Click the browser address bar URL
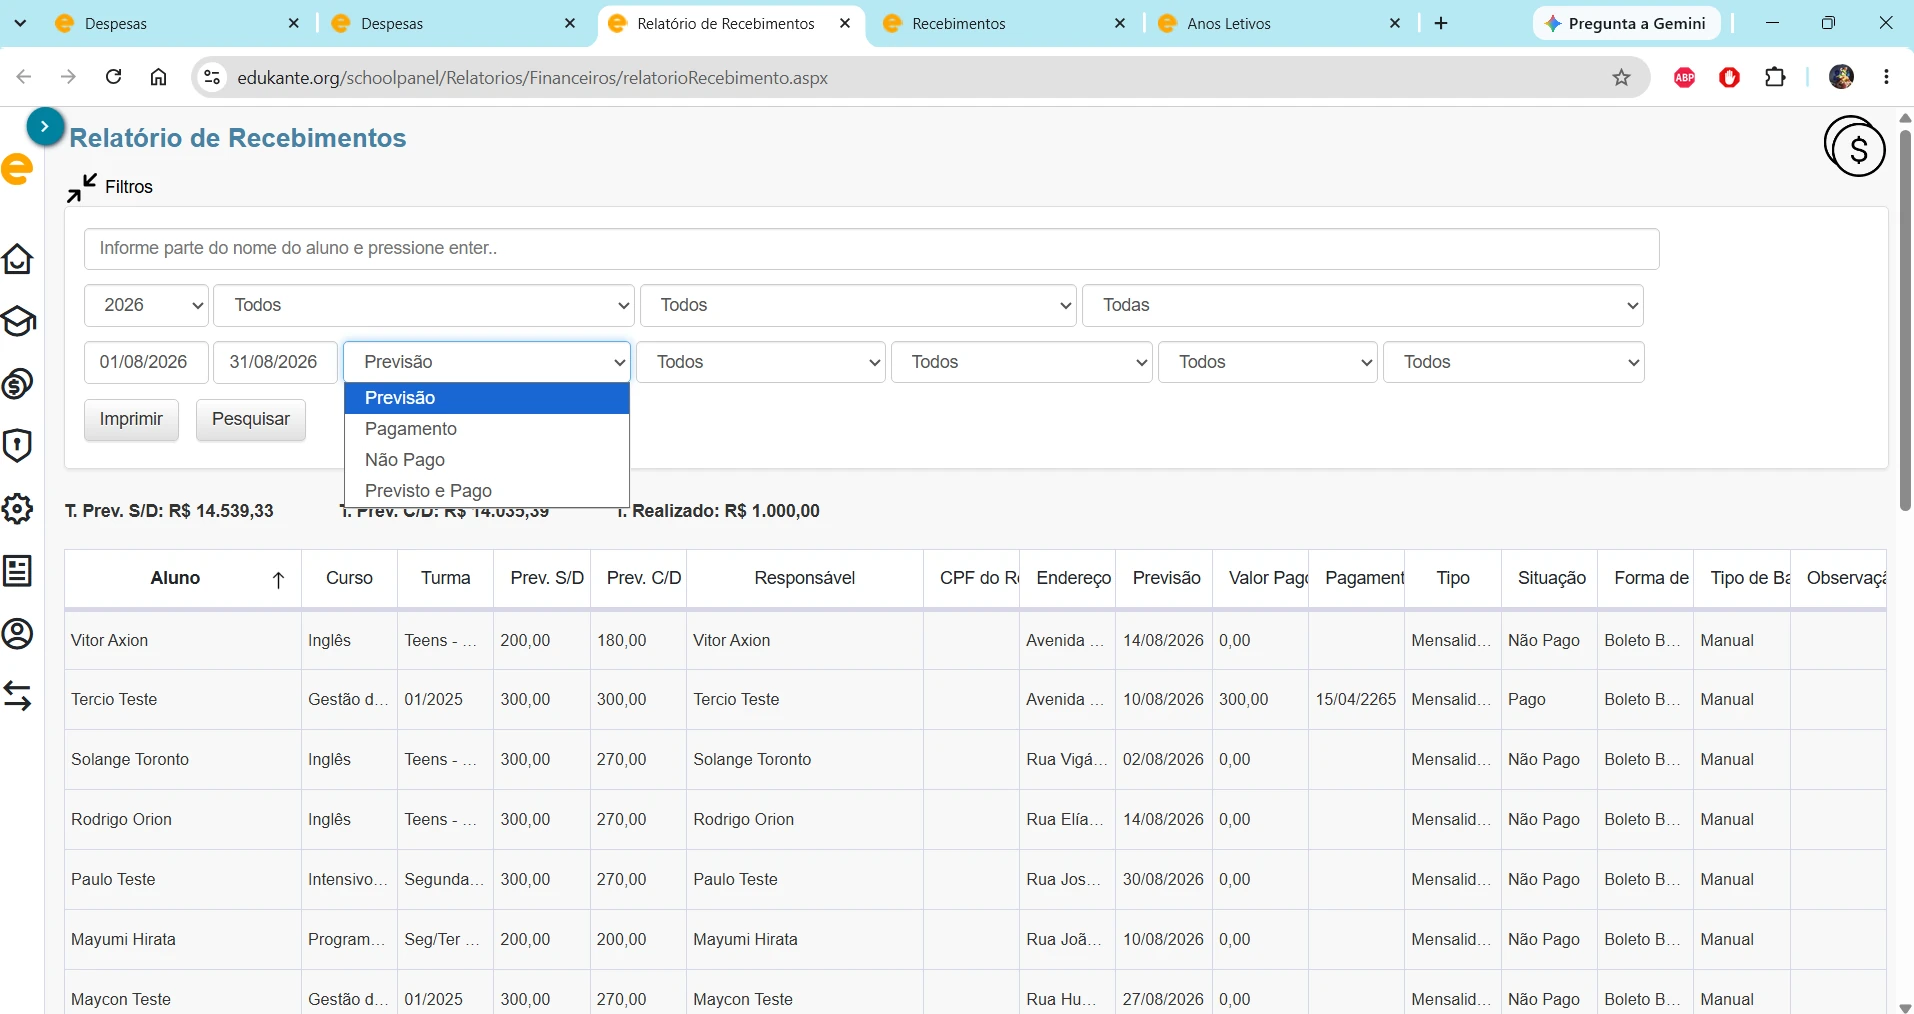The height and width of the screenshot is (1014, 1914). pyautogui.click(x=532, y=77)
